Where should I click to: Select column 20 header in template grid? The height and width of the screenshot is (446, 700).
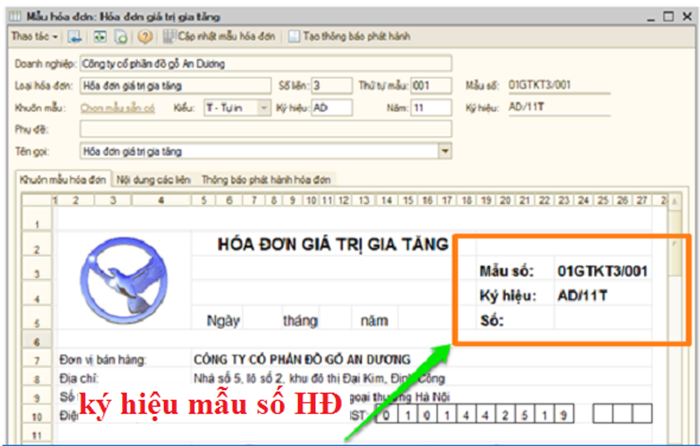505,200
